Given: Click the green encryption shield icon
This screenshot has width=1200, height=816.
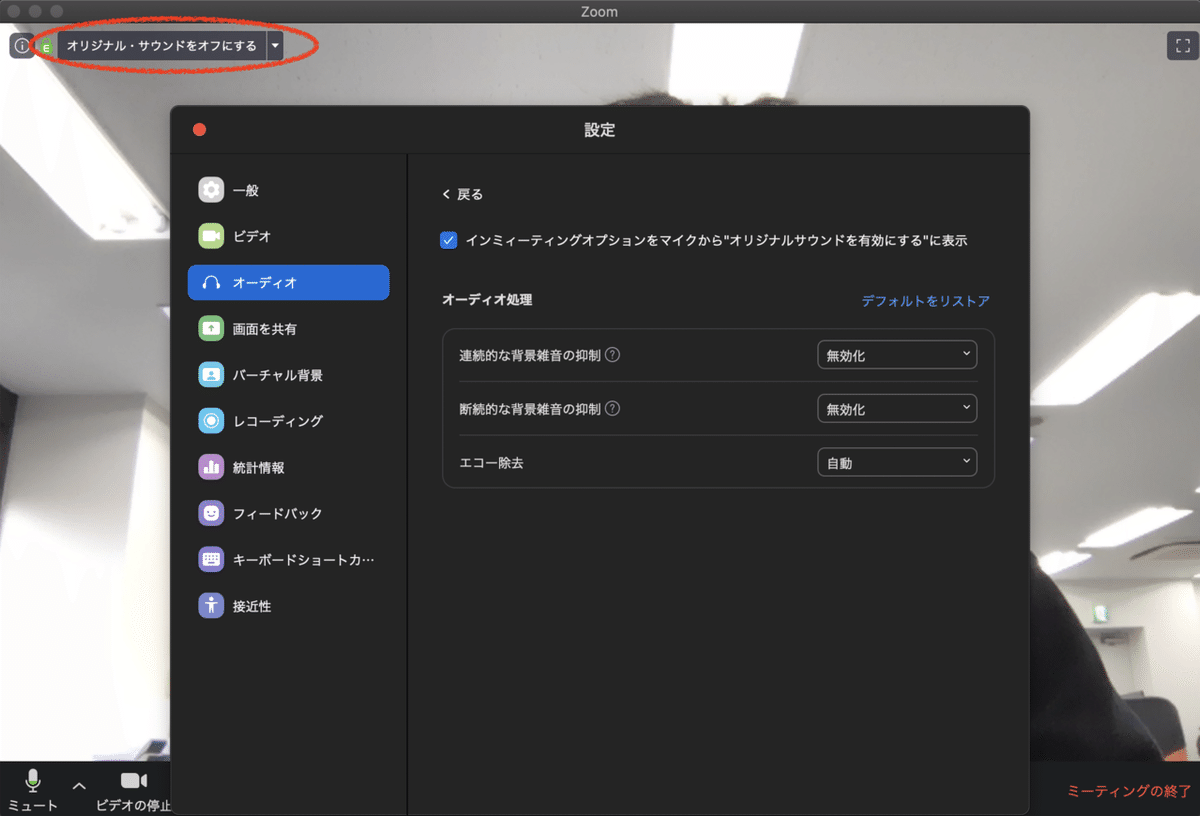Looking at the screenshot, I should click(46, 46).
